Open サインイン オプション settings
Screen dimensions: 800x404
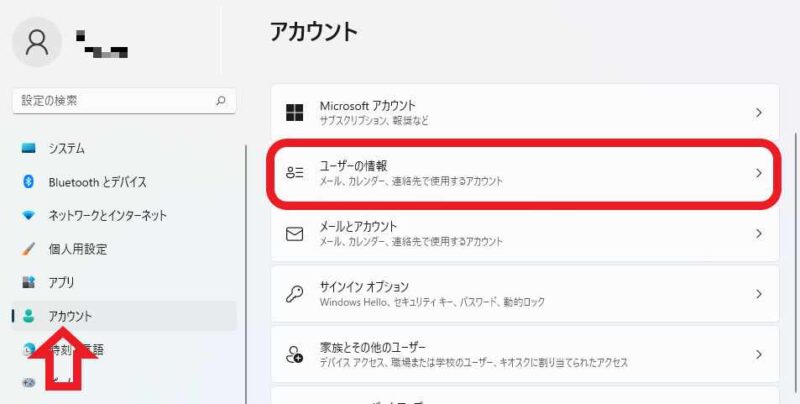(x=525, y=294)
